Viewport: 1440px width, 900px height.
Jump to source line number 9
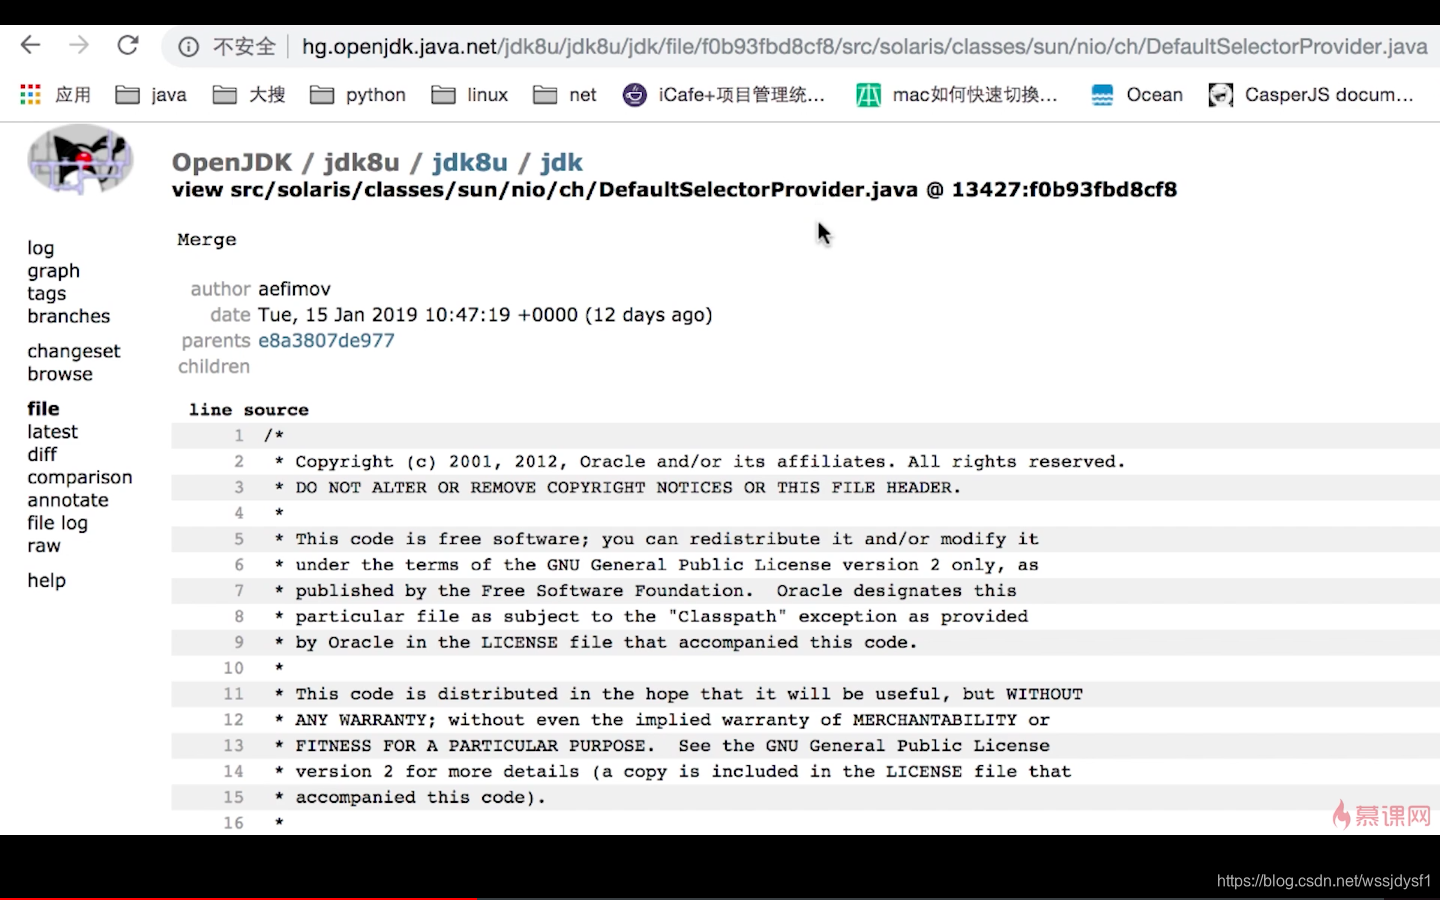coord(239,642)
